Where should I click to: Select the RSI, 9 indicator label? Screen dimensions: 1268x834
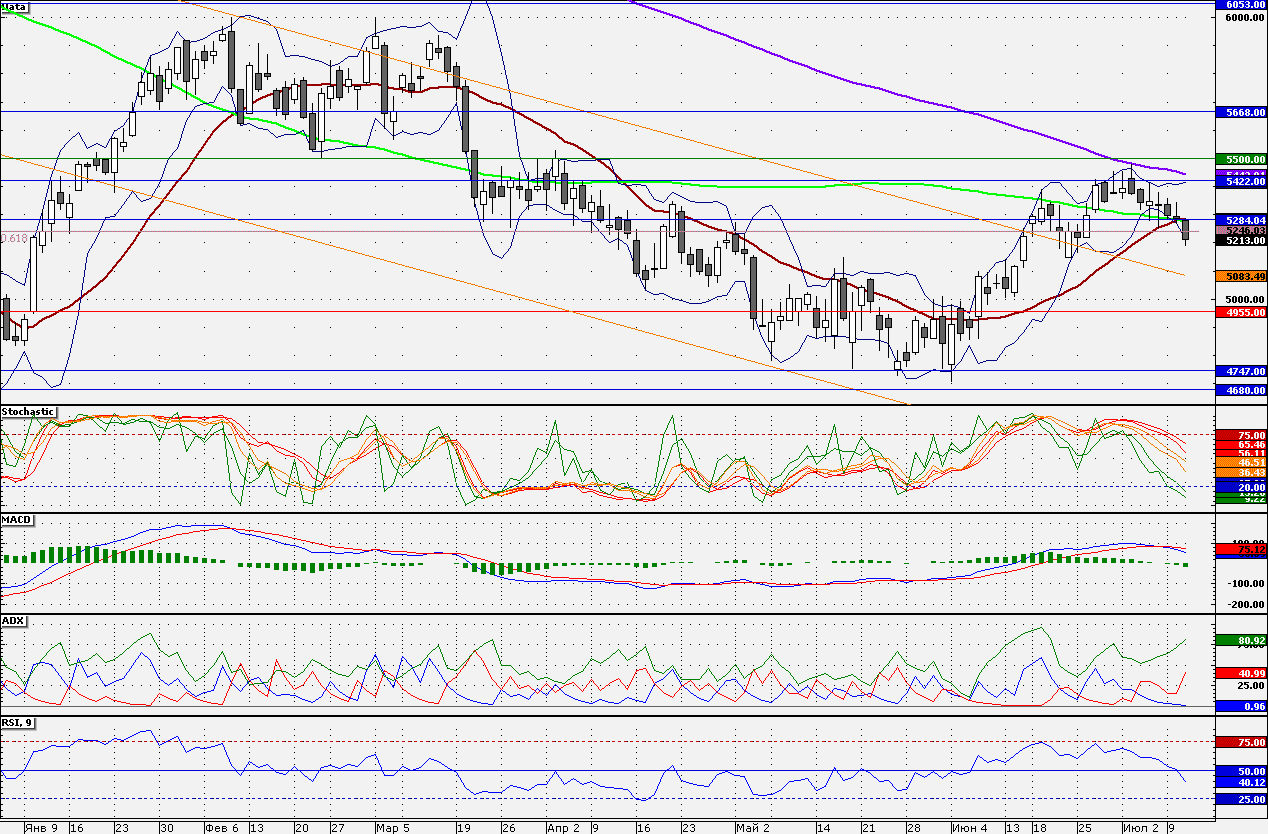17,722
